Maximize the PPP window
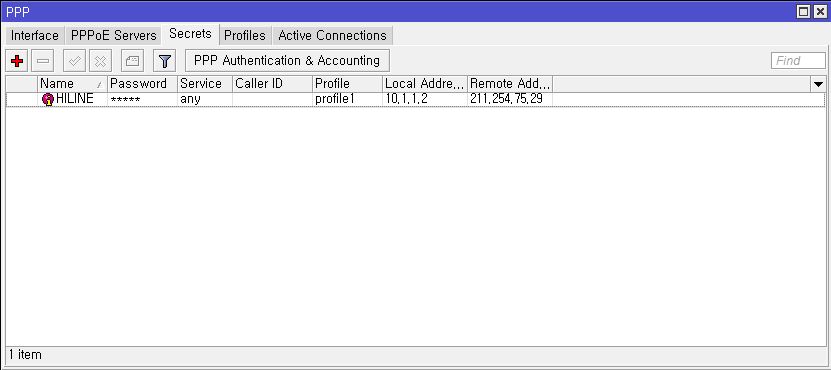The image size is (831, 370). [803, 12]
